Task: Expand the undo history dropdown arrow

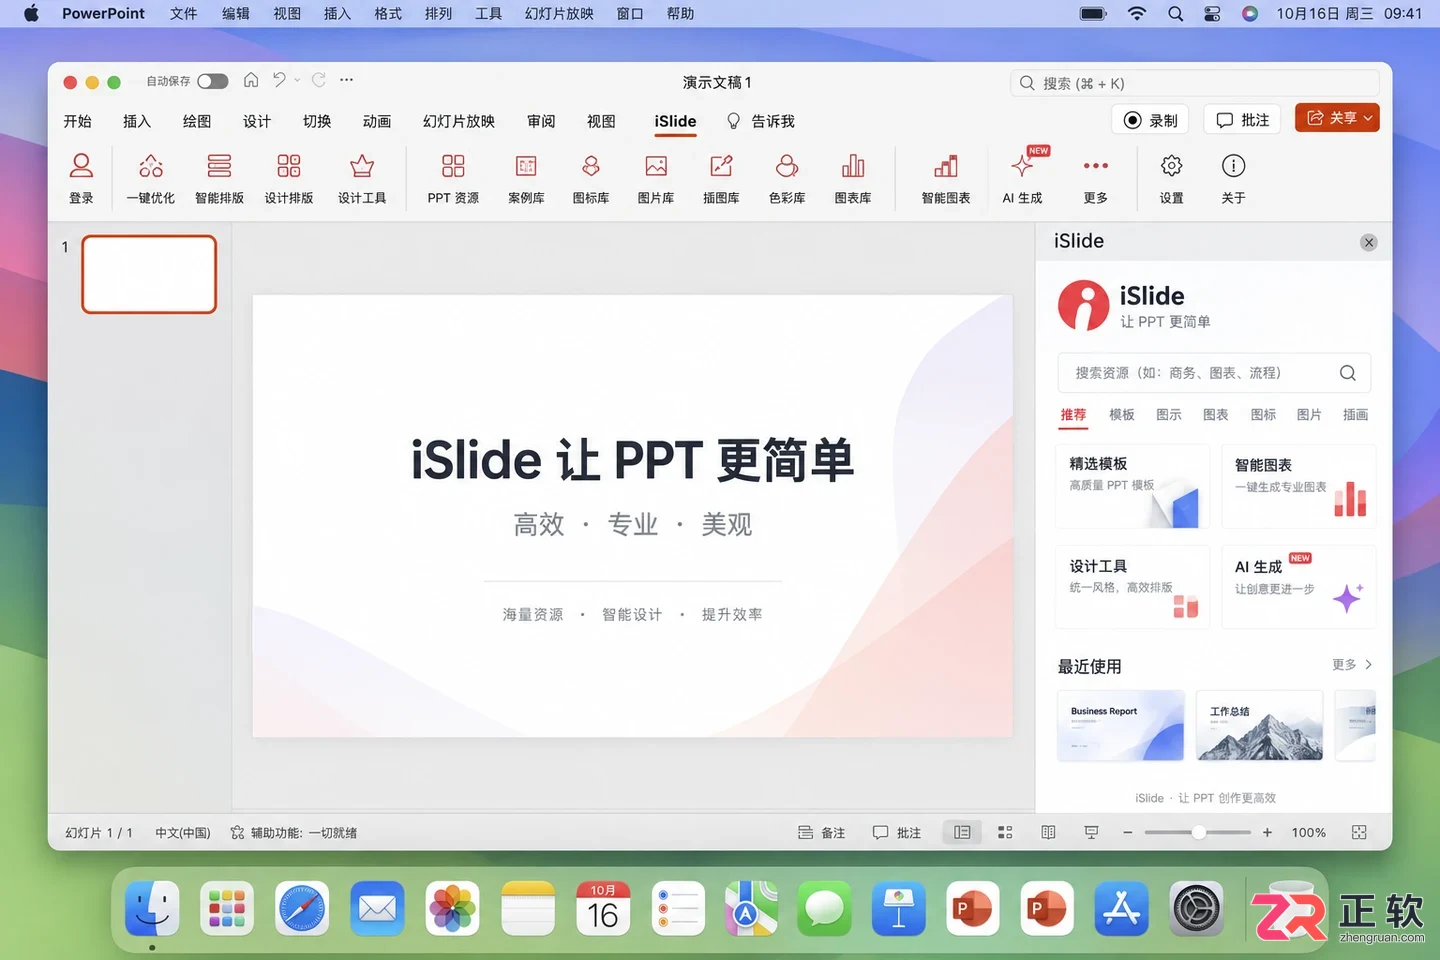Action: pos(297,80)
